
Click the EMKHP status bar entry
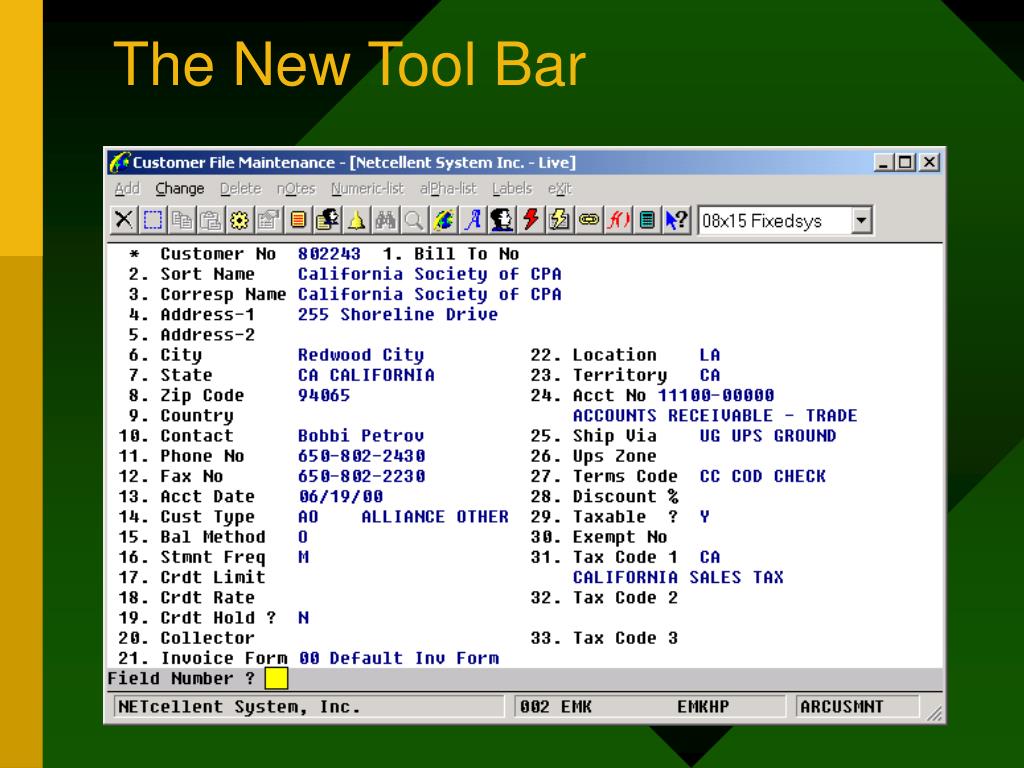(703, 707)
